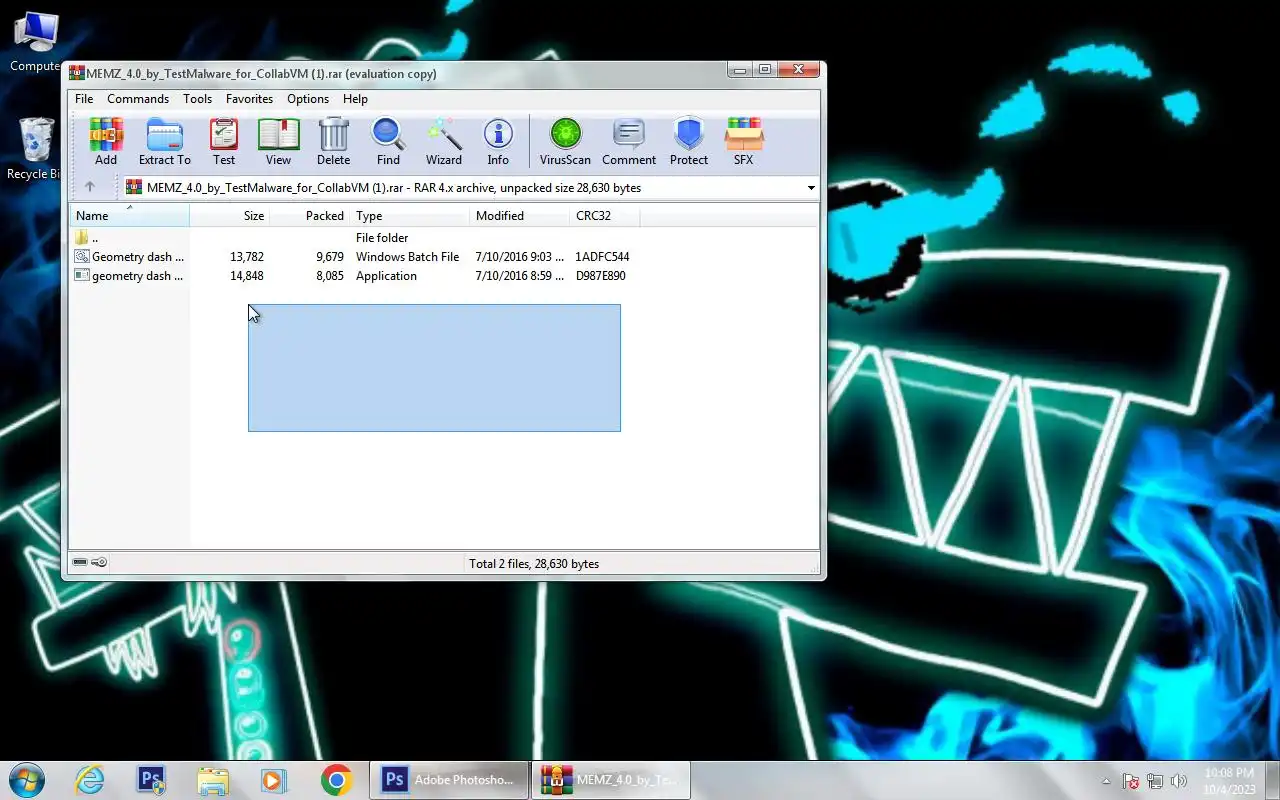This screenshot has height=800, width=1280.
Task: Click the drive icon in status bar
Action: pyautogui.click(x=80, y=563)
